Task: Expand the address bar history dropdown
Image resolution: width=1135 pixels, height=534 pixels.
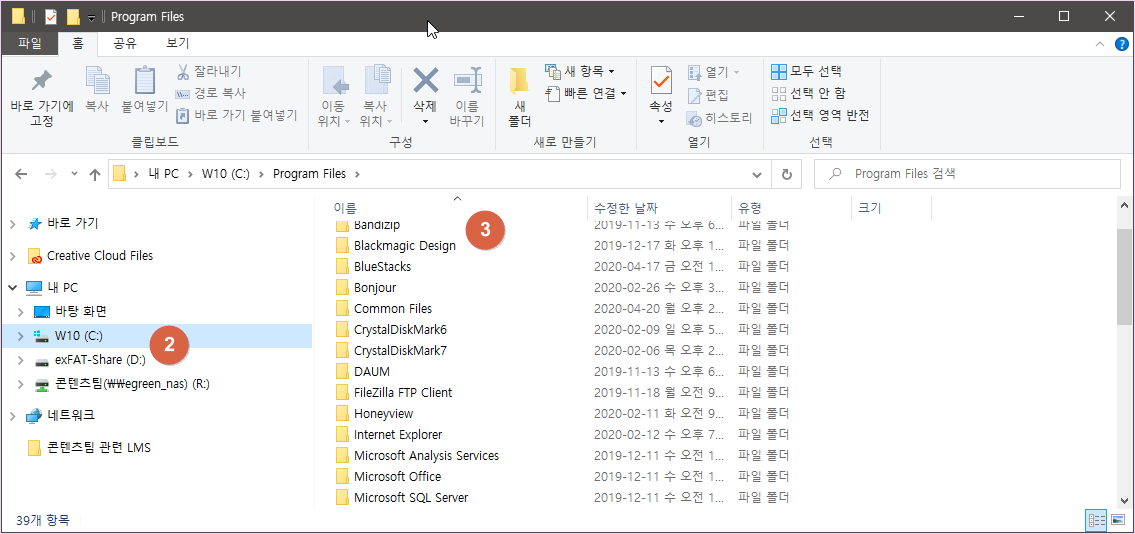Action: pos(757,174)
